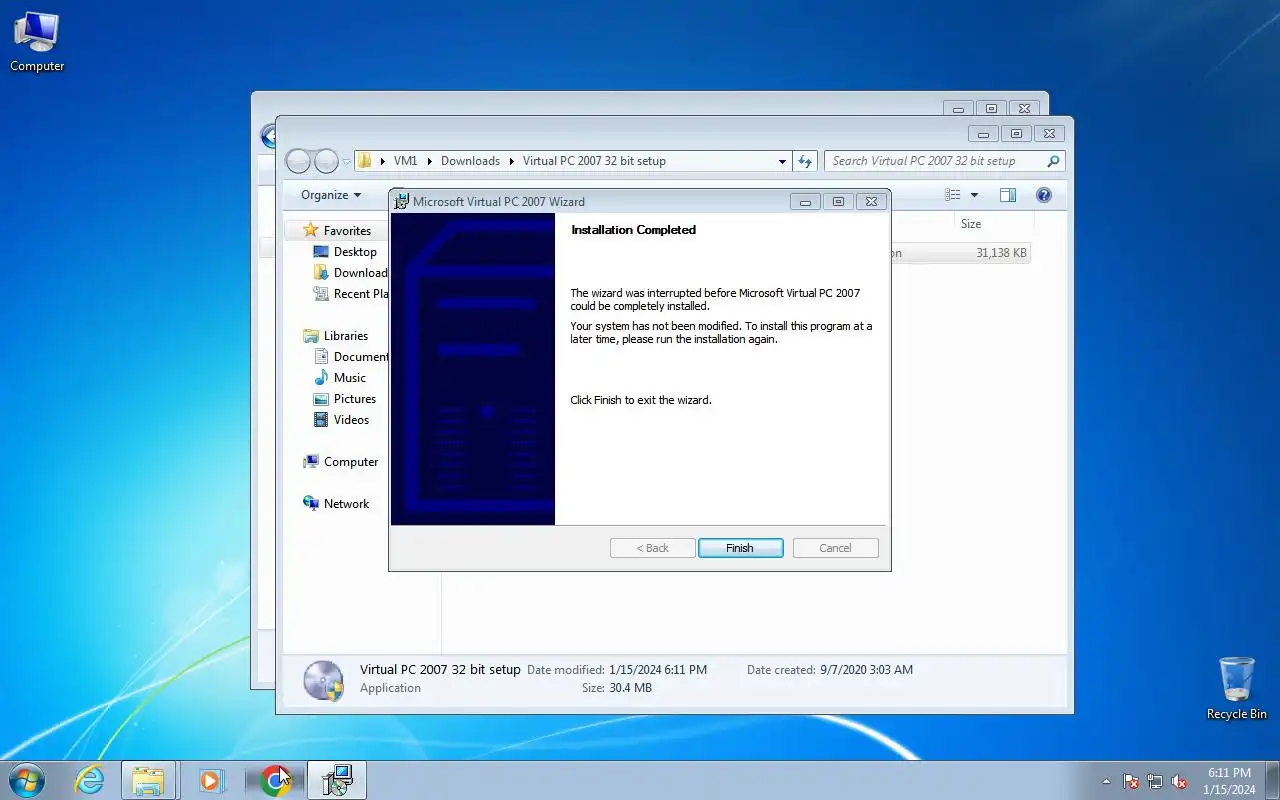Click the wizard title bar icon
Viewport: 1280px width, 800px height.
(401, 201)
